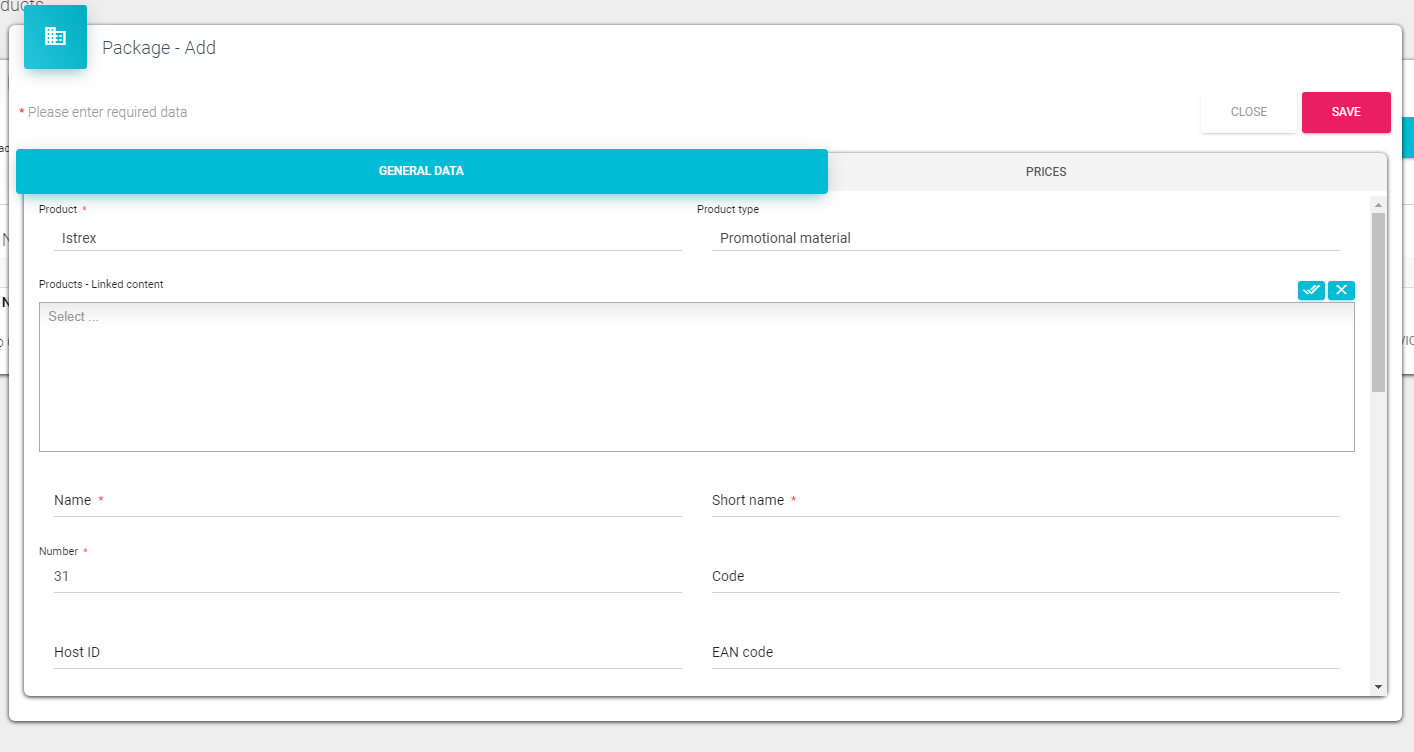Clear linked content selection with X icon
This screenshot has height=752, width=1414.
1341,290
